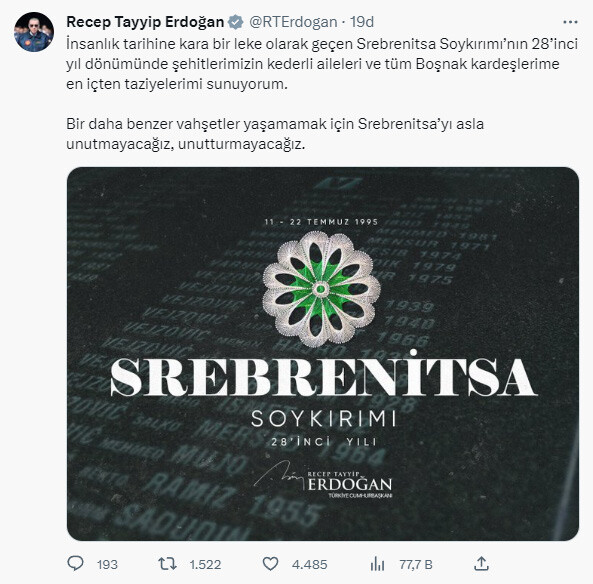This screenshot has width=593, height=584.
Task: Click the 4.485 likes count
Action: (x=309, y=565)
